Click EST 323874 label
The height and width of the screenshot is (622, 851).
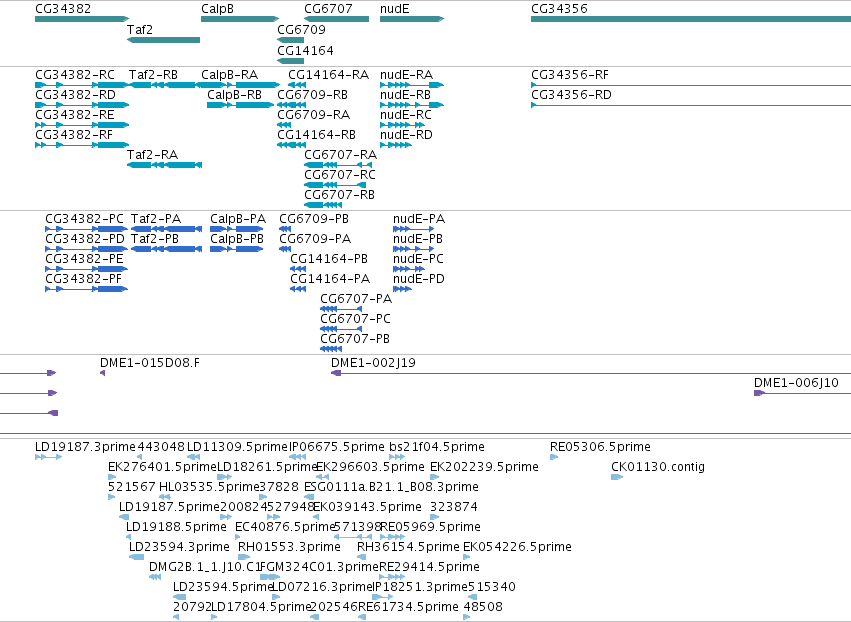(x=454, y=507)
